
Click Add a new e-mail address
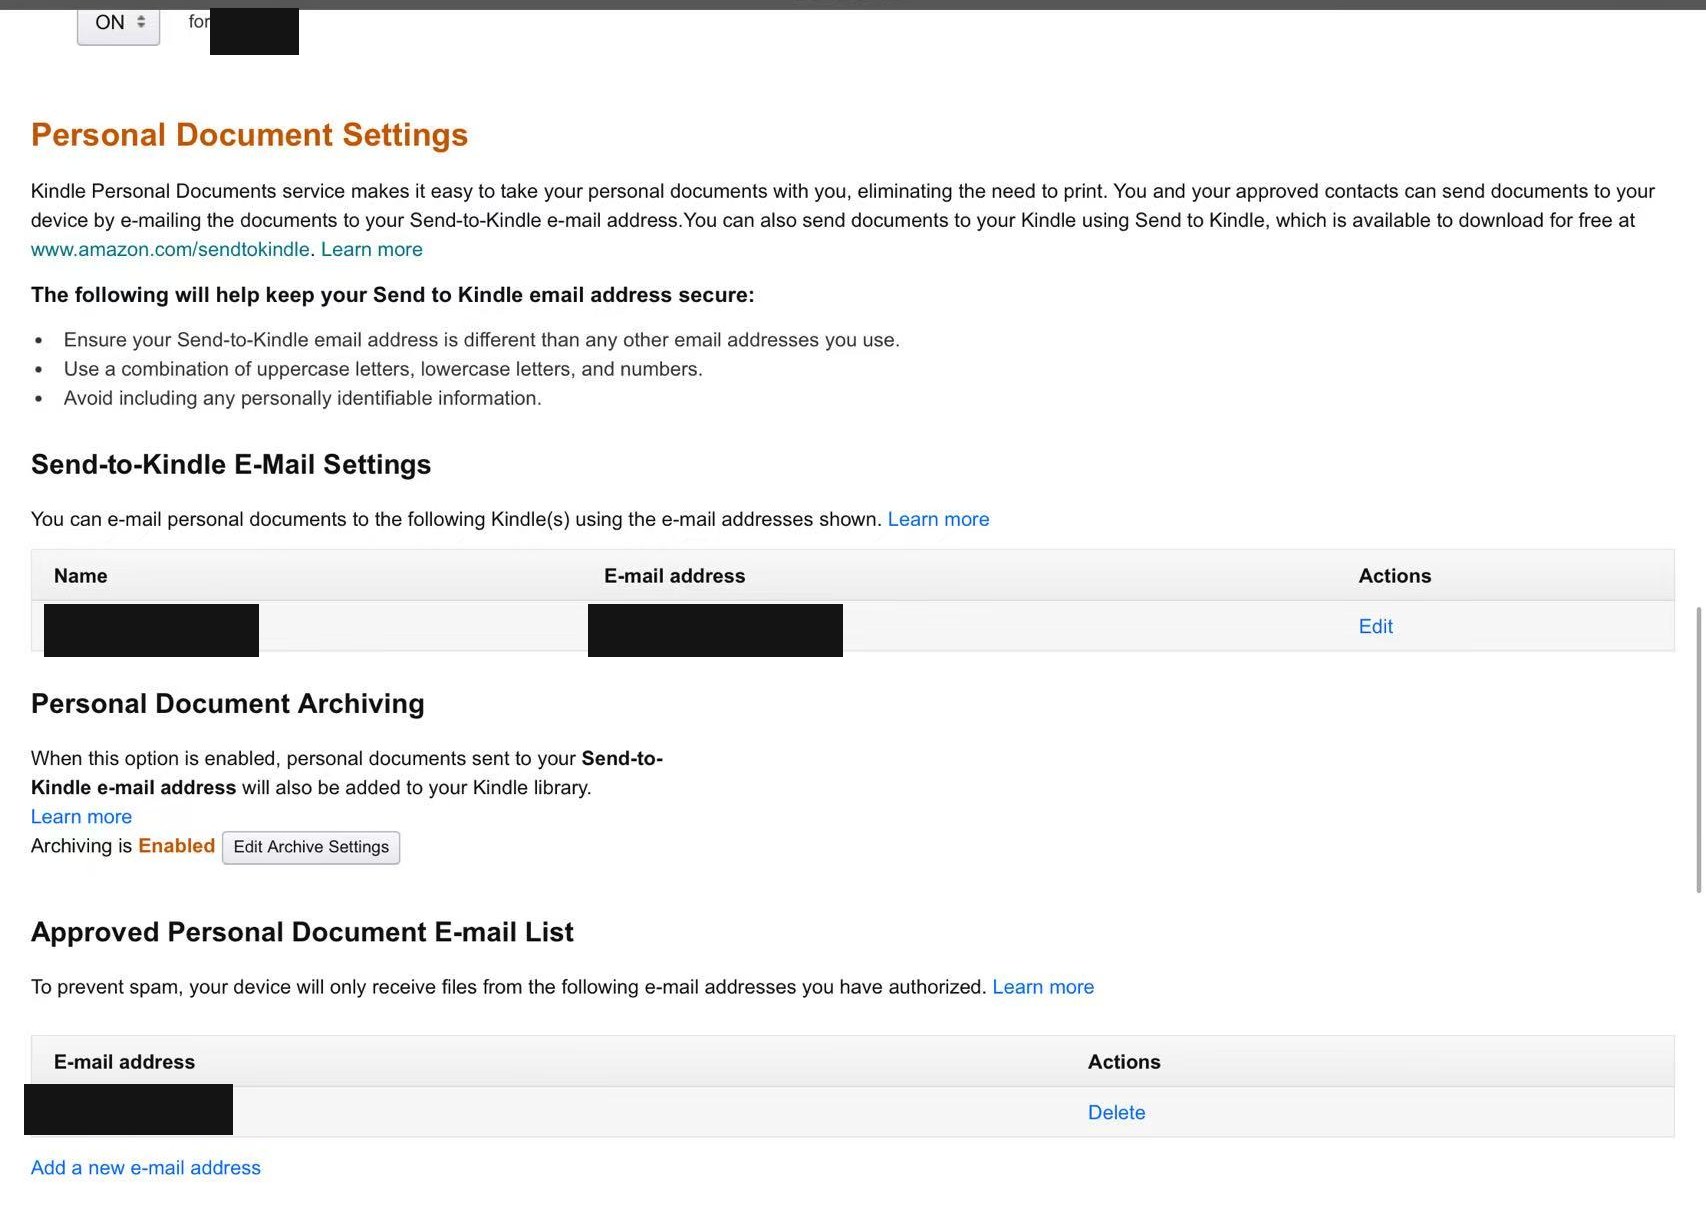point(146,1167)
